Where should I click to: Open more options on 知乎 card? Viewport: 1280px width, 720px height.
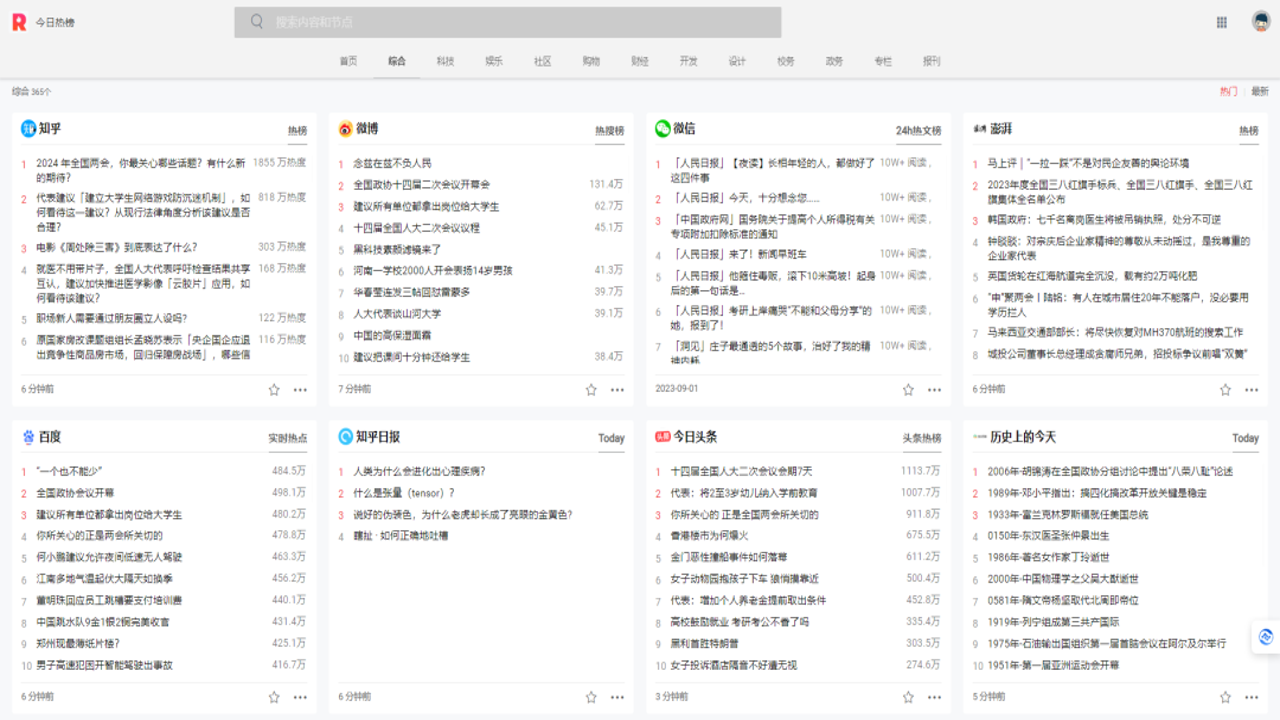tap(300, 389)
